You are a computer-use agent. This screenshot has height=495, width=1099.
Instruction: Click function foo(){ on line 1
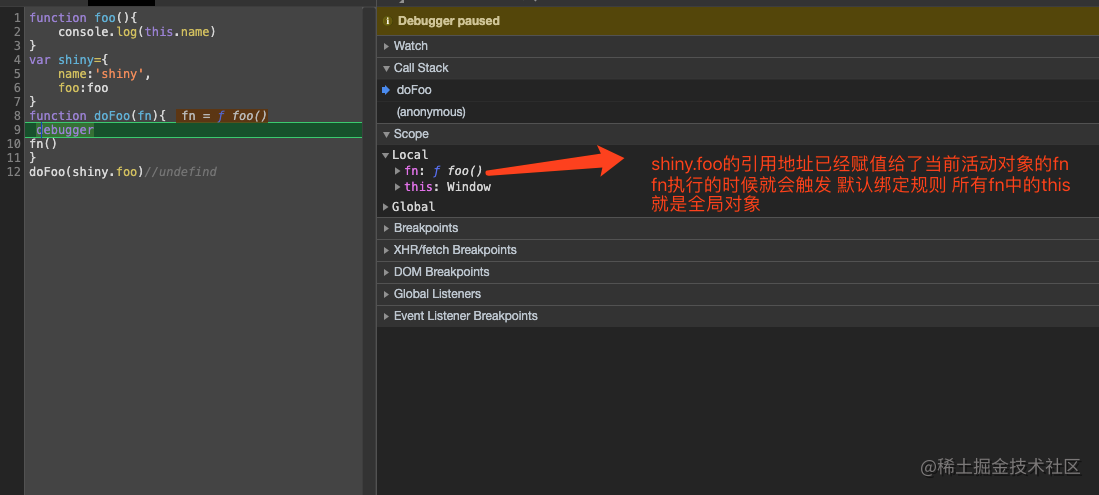point(83,18)
